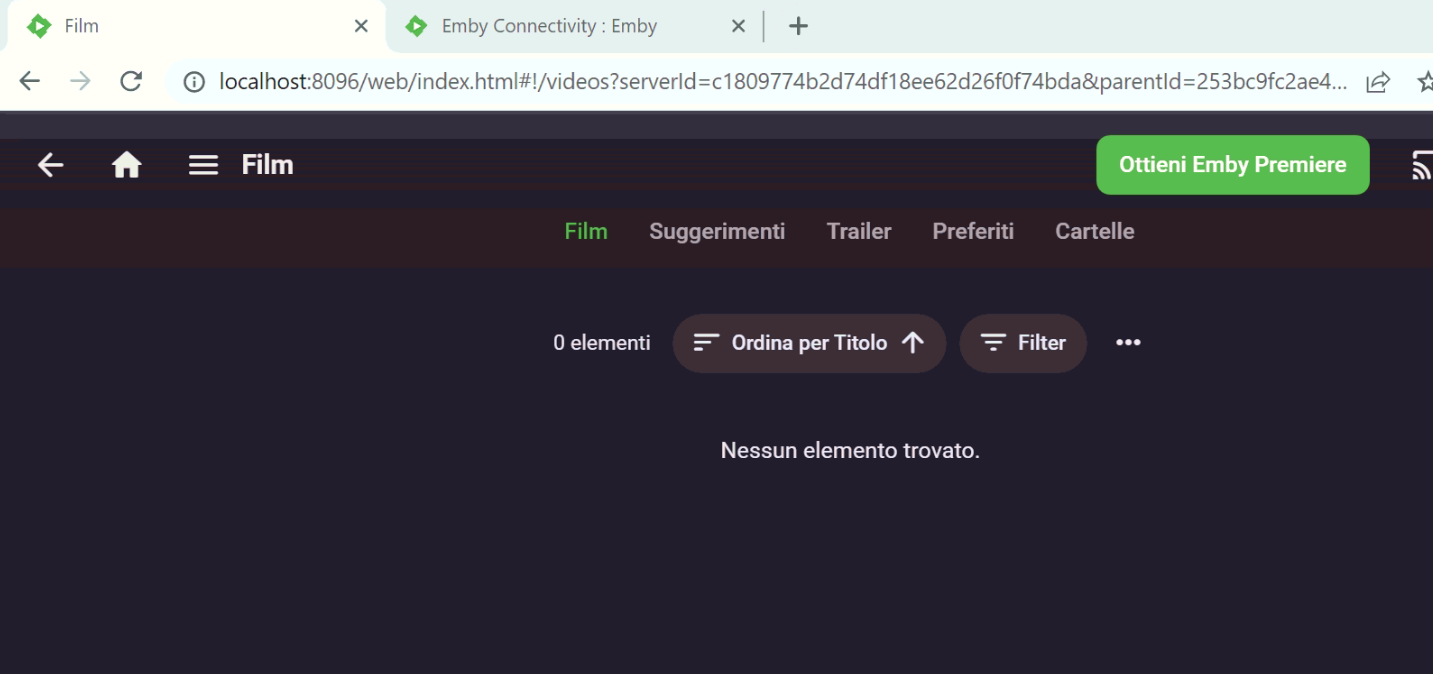Viewport: 1433px width, 674px height.
Task: Open a new browser tab
Action: (x=798, y=27)
